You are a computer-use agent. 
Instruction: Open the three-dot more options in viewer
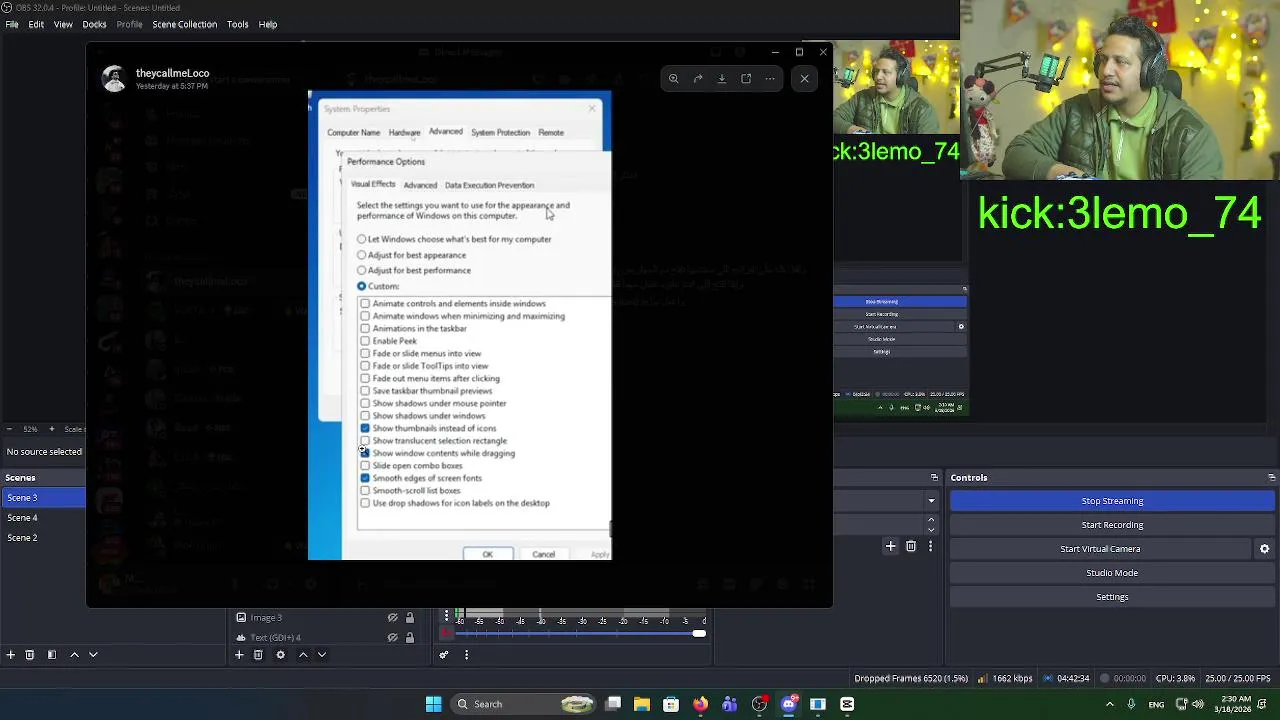[x=770, y=78]
